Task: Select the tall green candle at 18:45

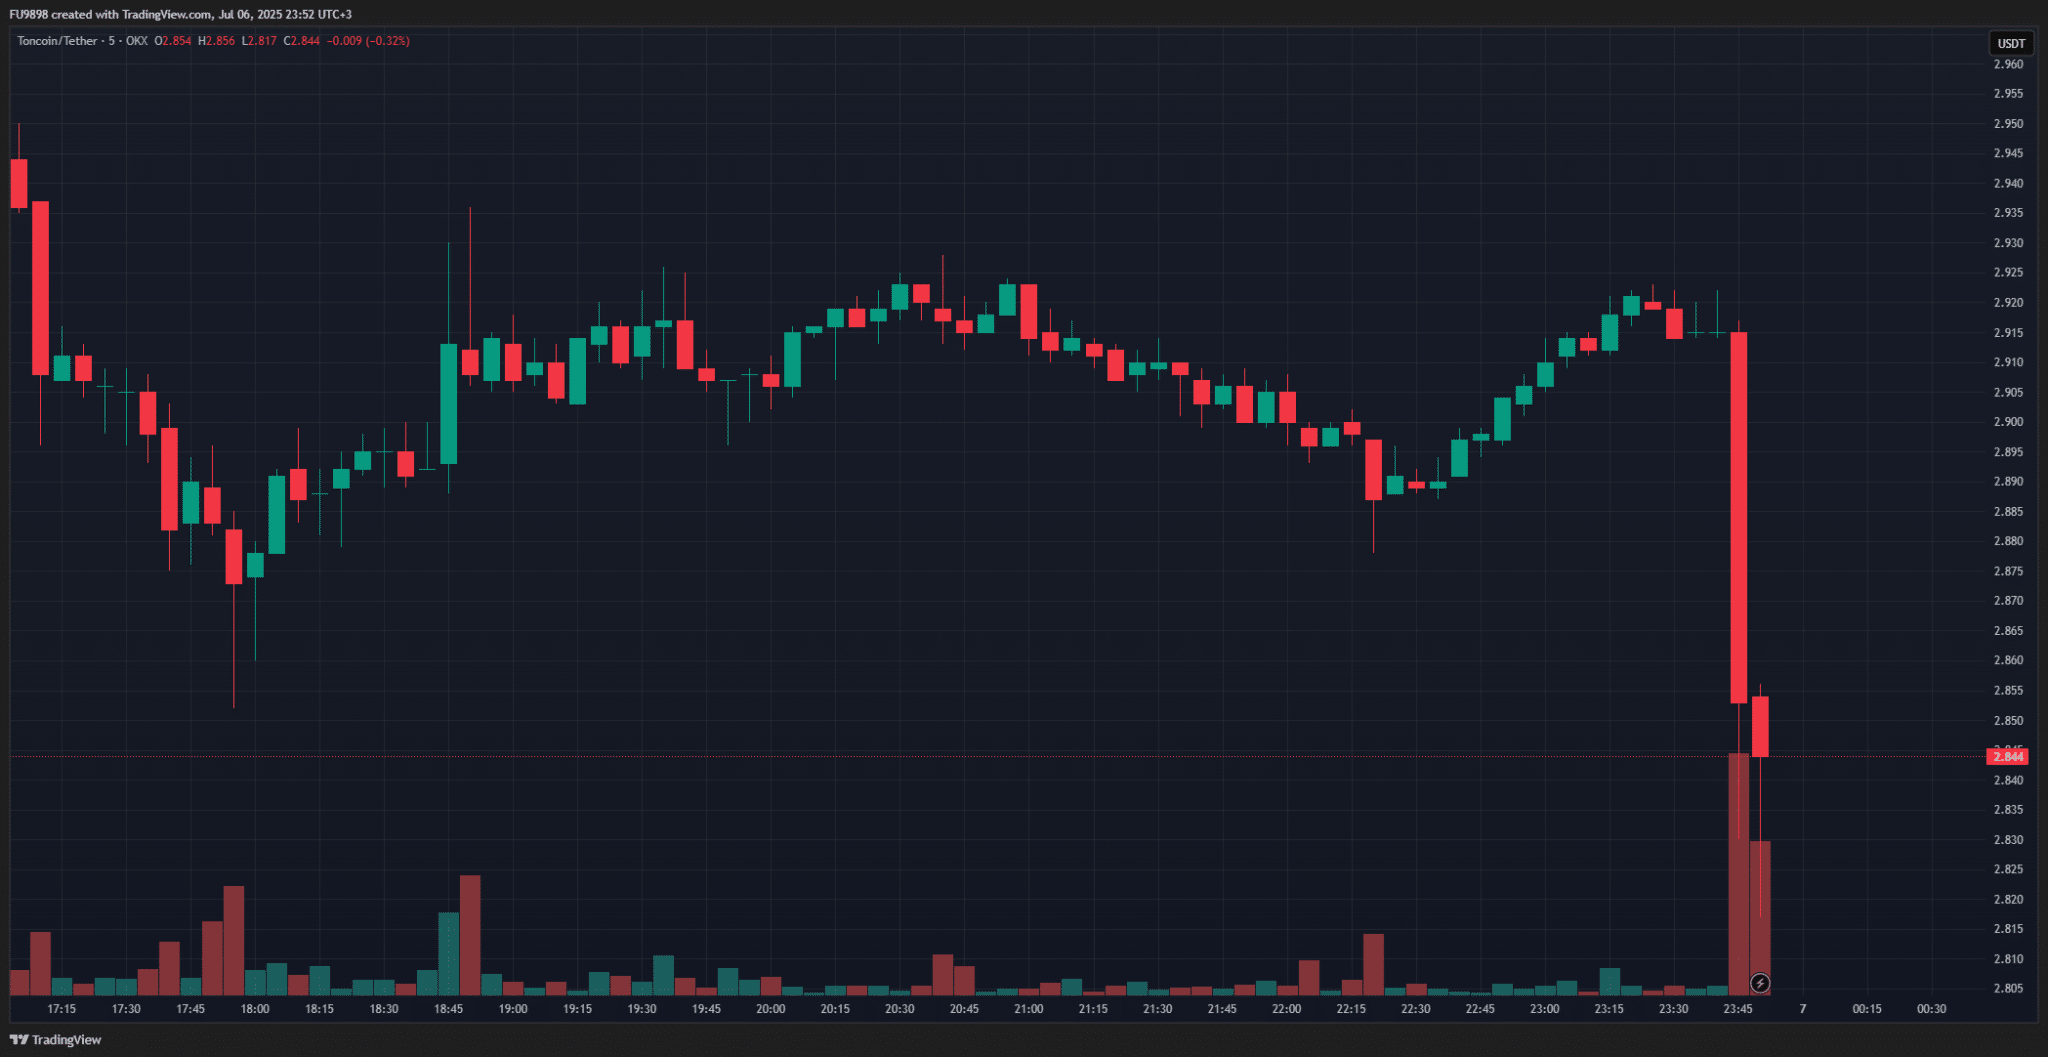Action: pyautogui.click(x=449, y=404)
